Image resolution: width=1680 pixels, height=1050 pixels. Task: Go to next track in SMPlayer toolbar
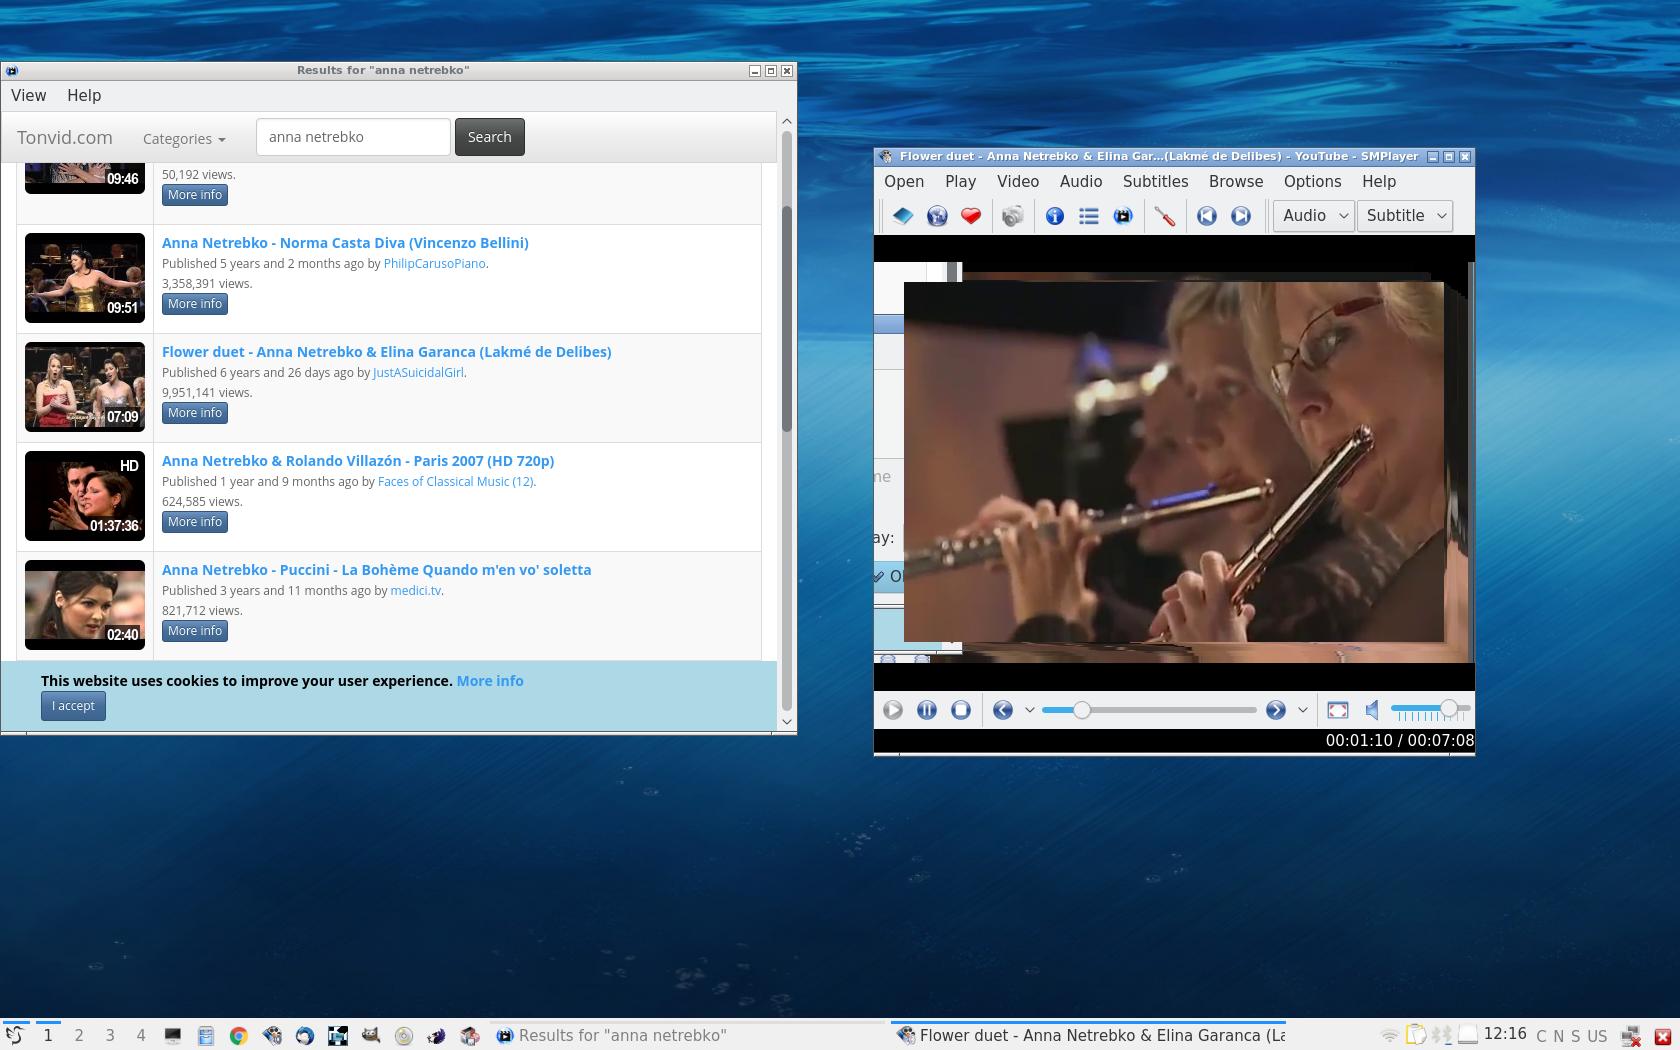(x=1241, y=216)
